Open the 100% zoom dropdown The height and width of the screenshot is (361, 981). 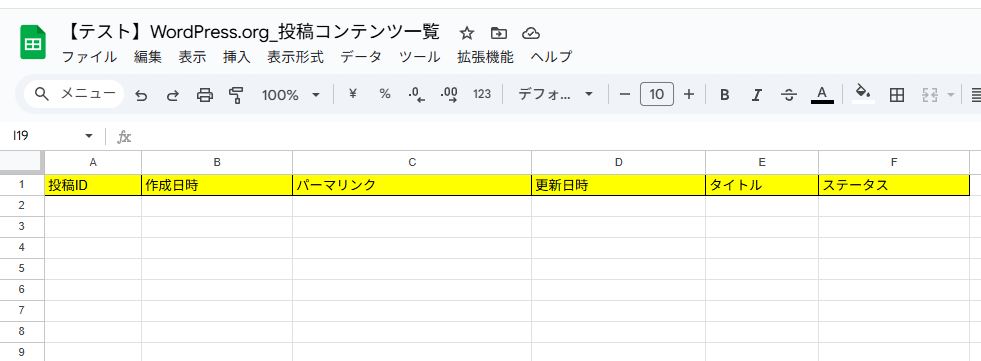coord(291,95)
